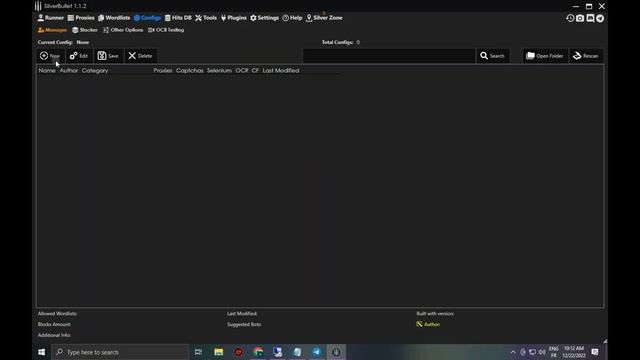Open the Windows notification center

click(595, 352)
